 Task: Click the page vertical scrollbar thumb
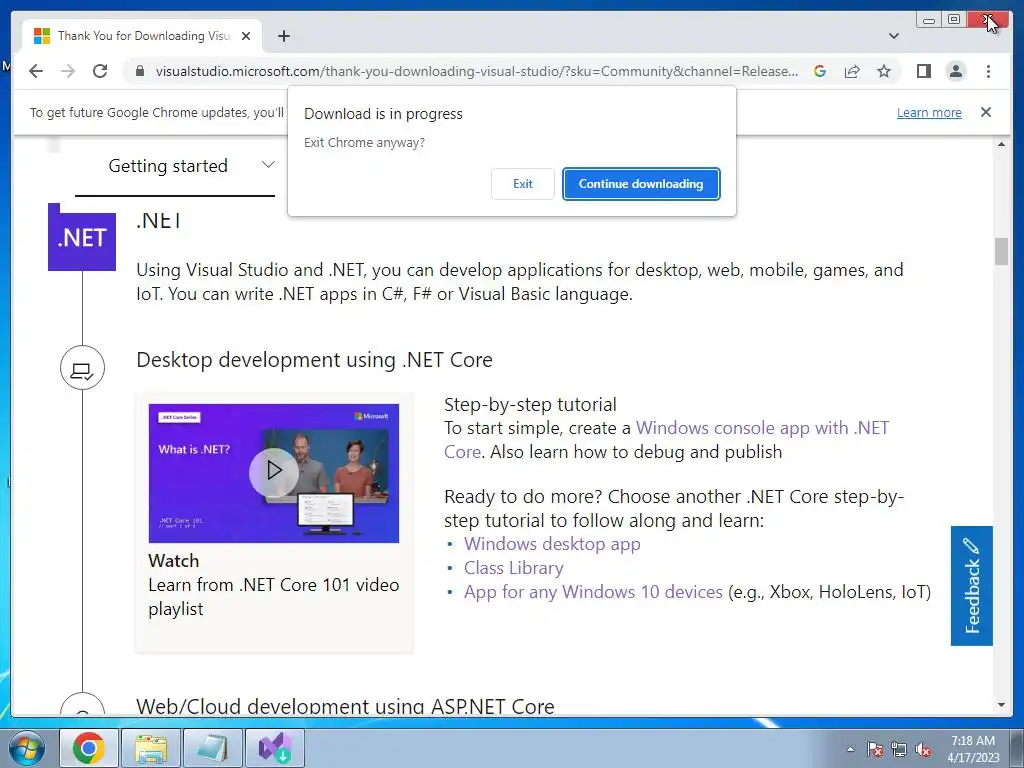click(x=1001, y=251)
